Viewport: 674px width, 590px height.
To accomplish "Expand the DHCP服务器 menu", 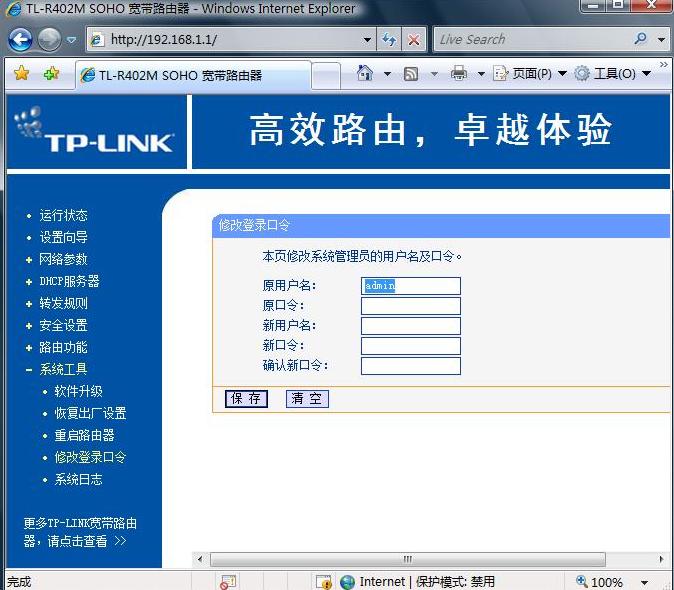I will pos(70,281).
